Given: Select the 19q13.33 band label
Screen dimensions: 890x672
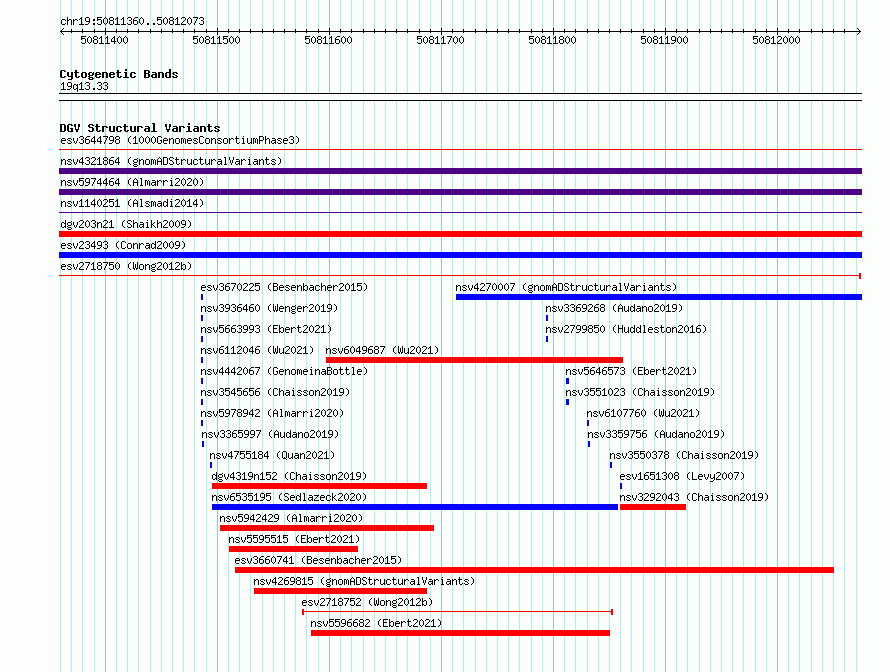Looking at the screenshot, I should [84, 86].
